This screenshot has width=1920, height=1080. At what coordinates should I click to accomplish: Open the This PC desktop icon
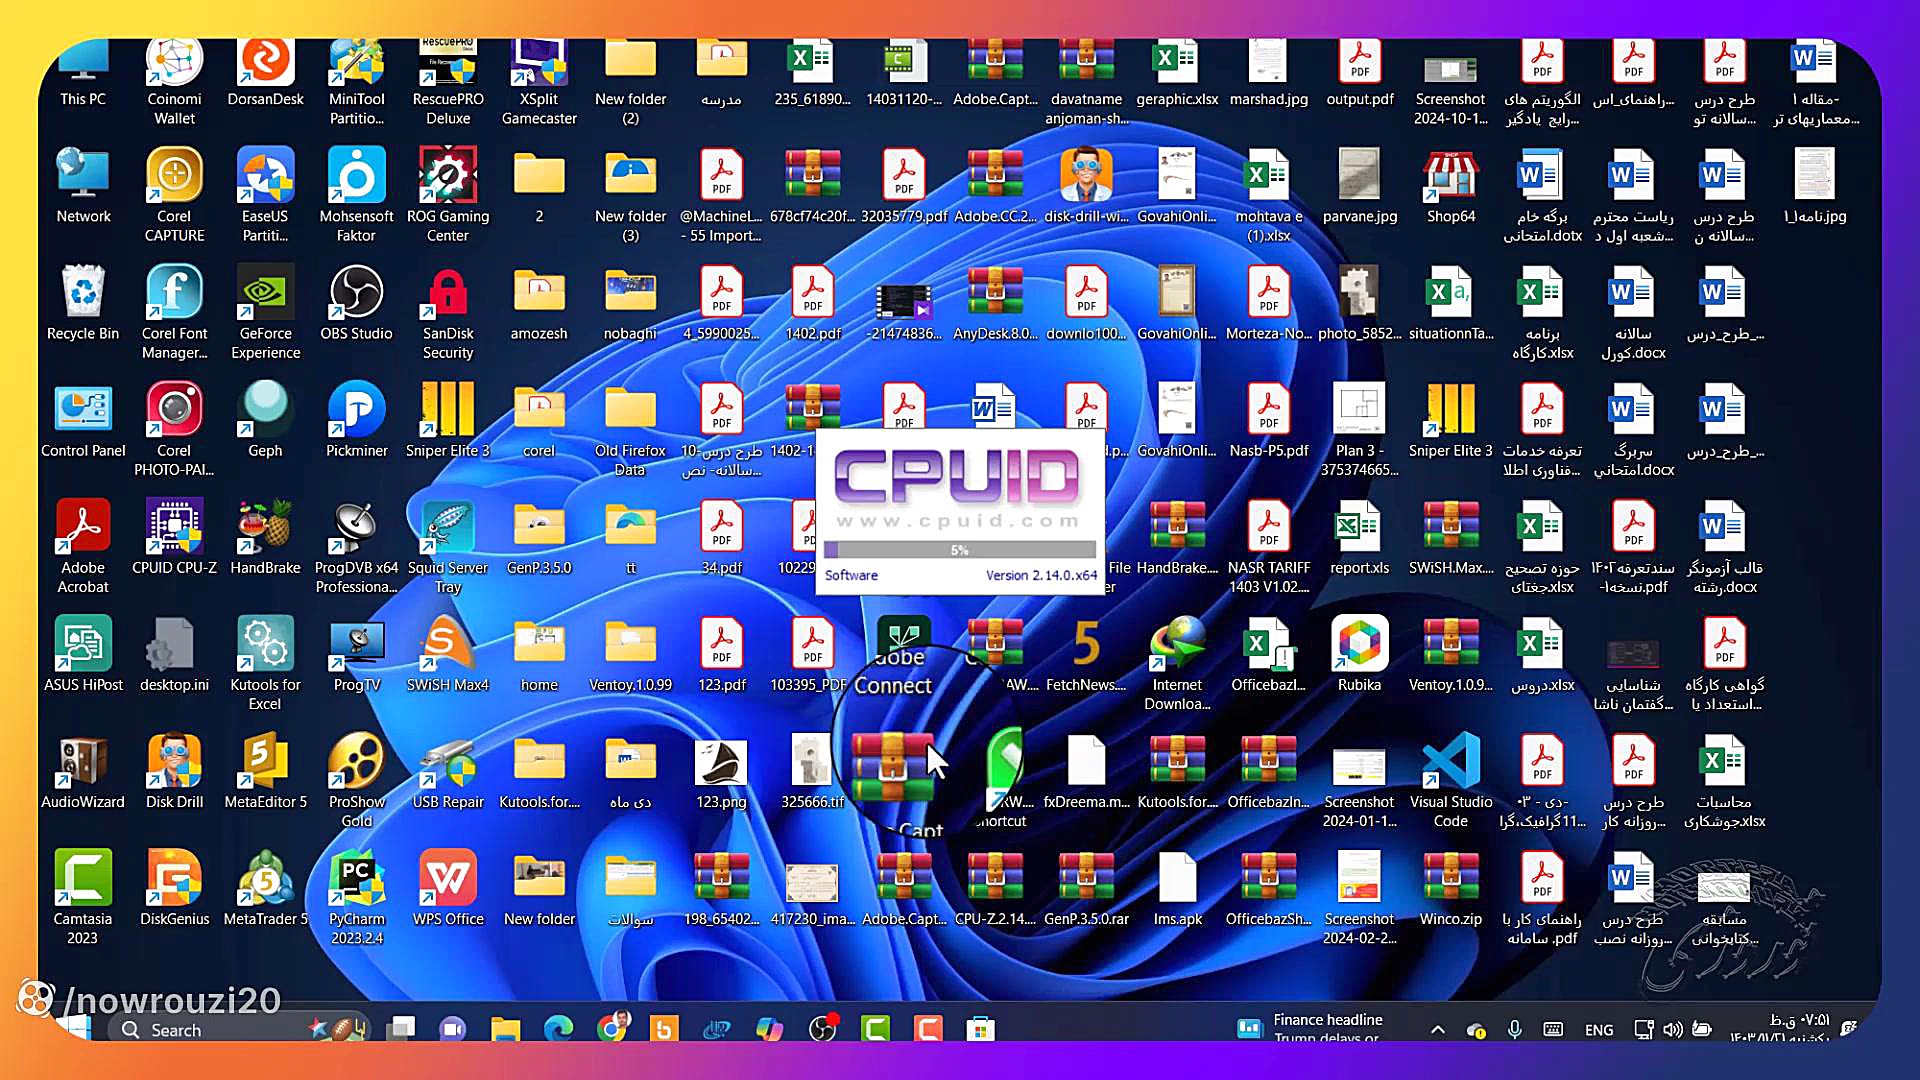(83, 72)
